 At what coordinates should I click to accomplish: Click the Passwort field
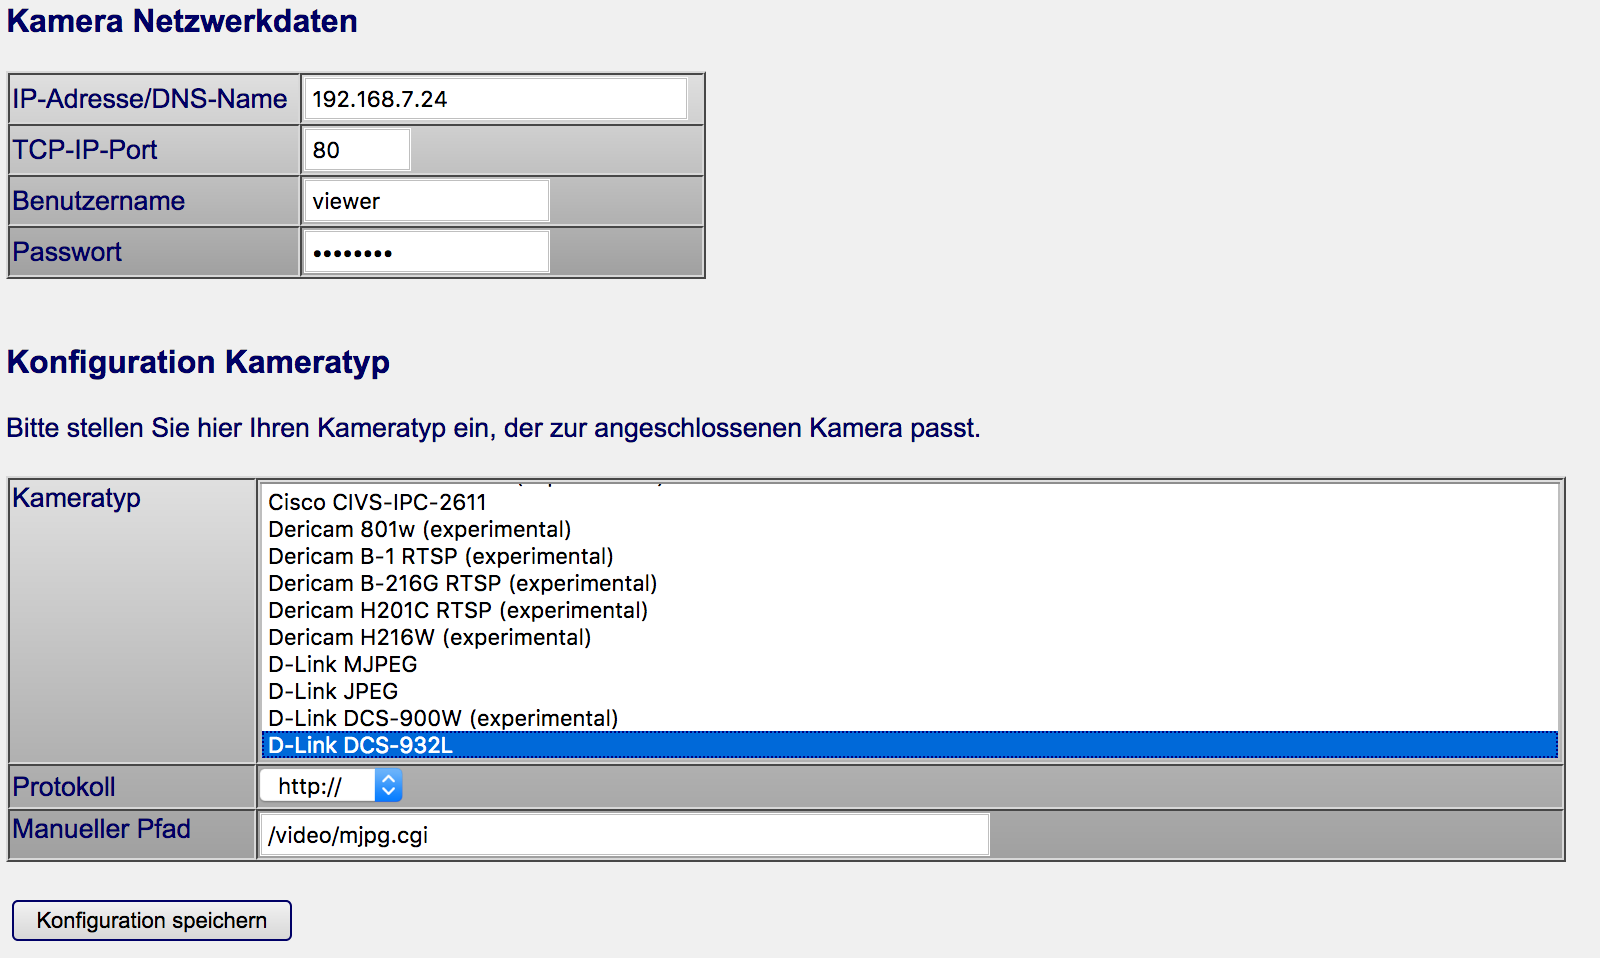426,252
